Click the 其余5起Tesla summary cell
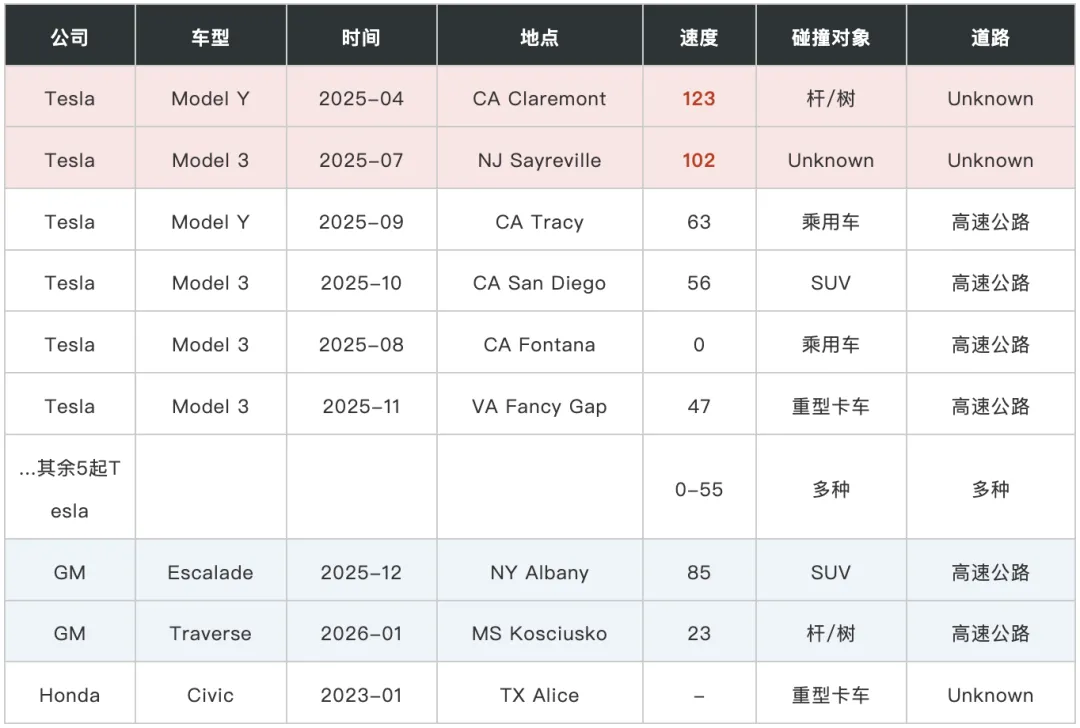The height and width of the screenshot is (728, 1080). (x=70, y=488)
